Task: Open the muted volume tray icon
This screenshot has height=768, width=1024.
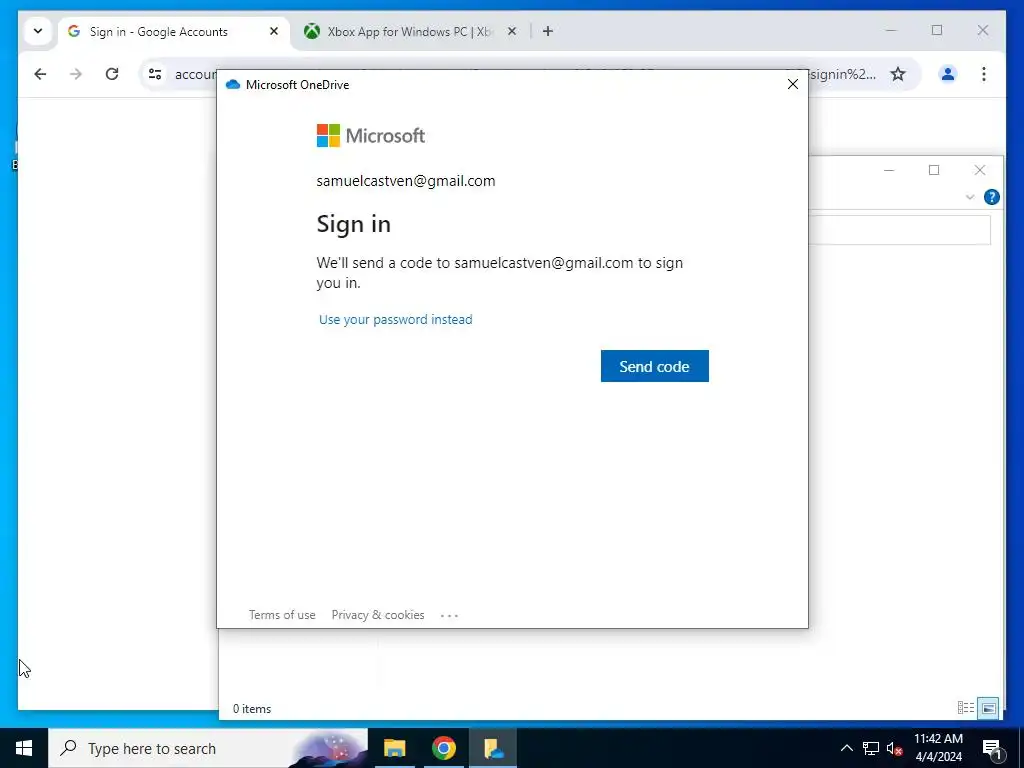Action: (x=895, y=748)
